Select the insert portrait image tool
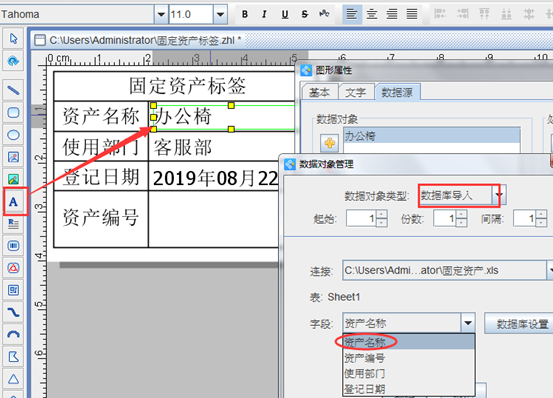The image size is (553, 398). [13, 157]
